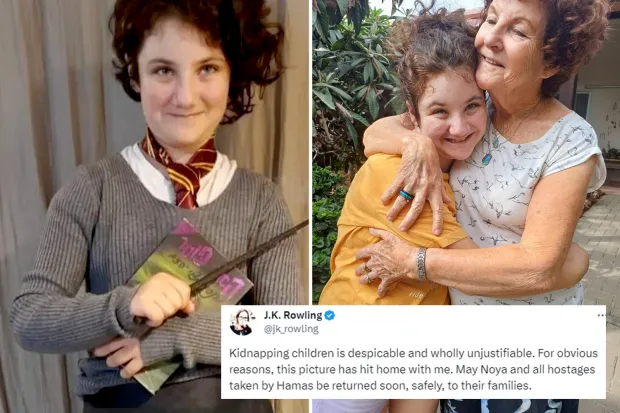Open the right photo of the hug
This screenshot has width=620, height=413.
pos(466,152)
